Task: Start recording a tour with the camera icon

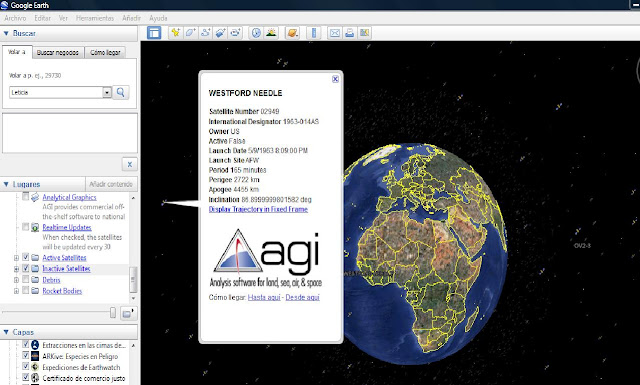Action: click(x=236, y=33)
